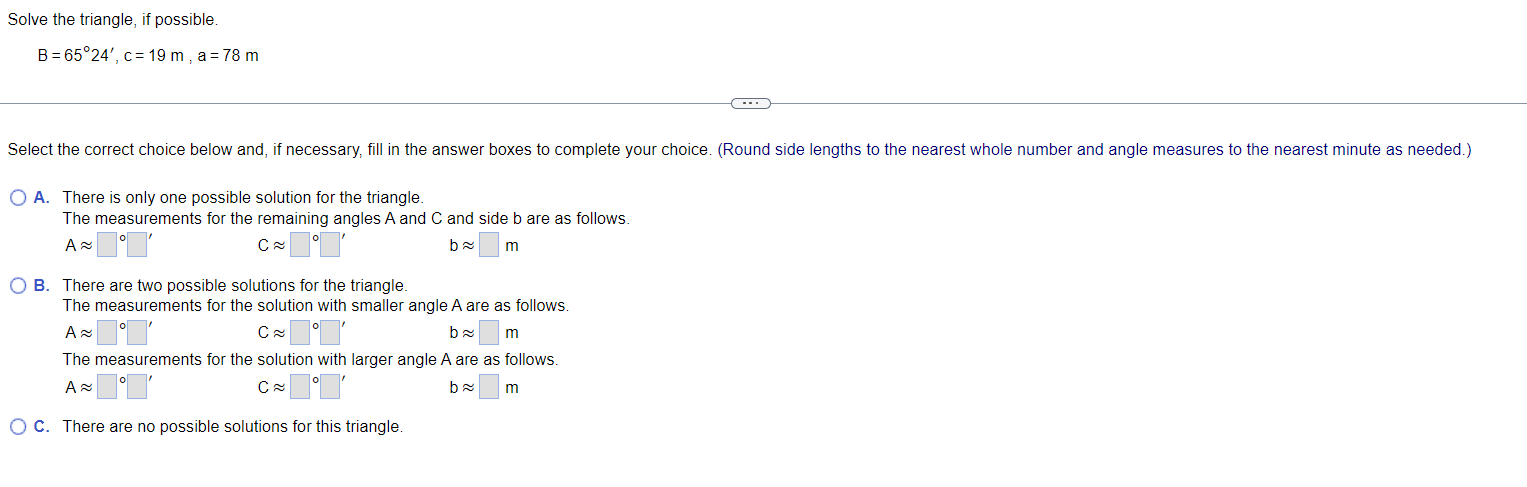Click angle C degrees box in choice A

(301, 245)
